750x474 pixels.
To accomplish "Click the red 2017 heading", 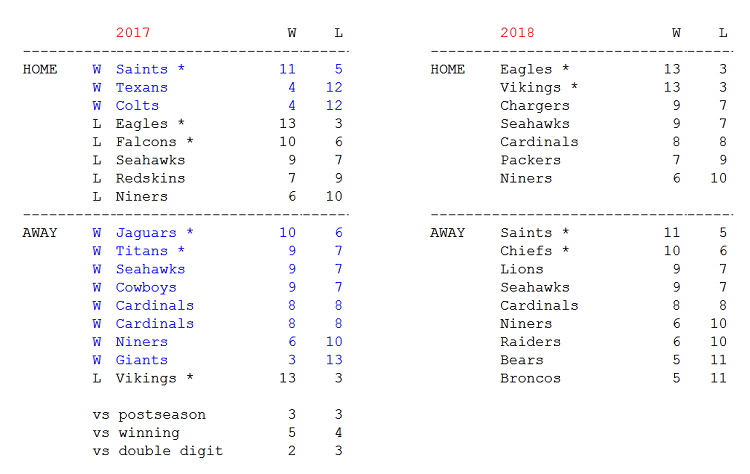I will 133,33.
